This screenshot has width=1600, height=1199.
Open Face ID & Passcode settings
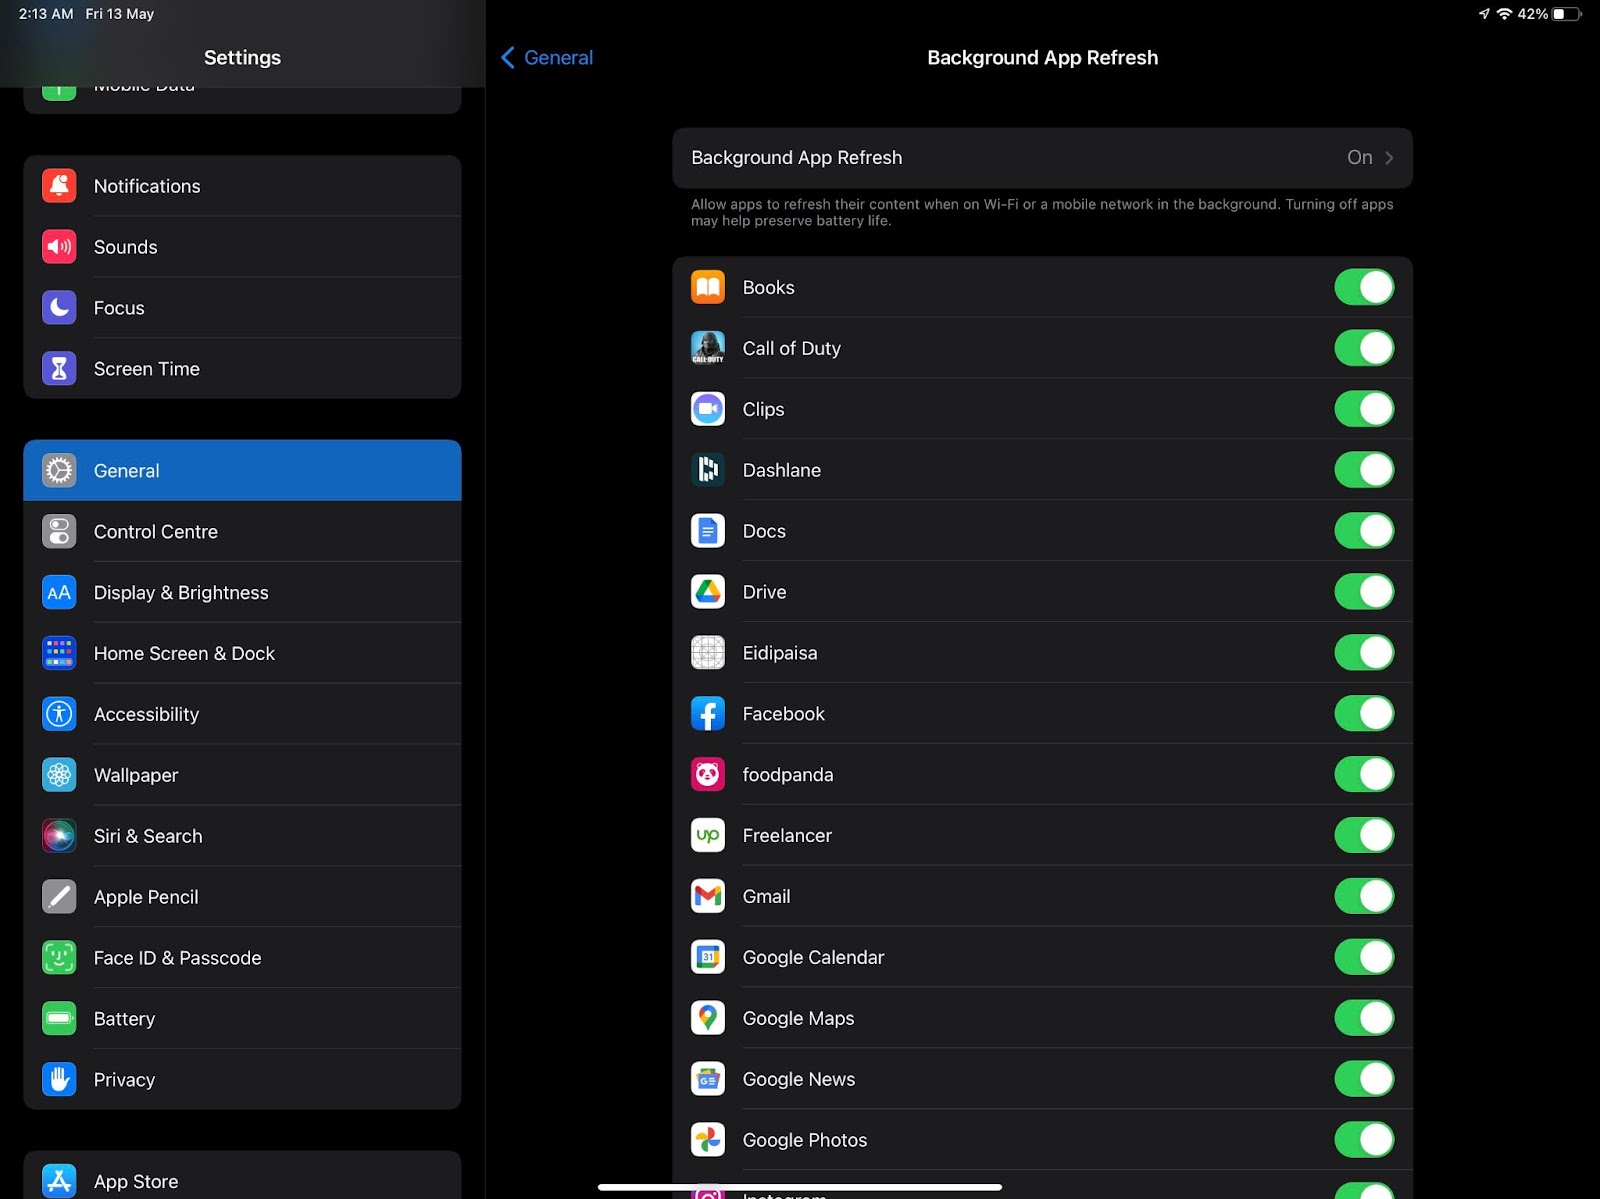(242, 959)
